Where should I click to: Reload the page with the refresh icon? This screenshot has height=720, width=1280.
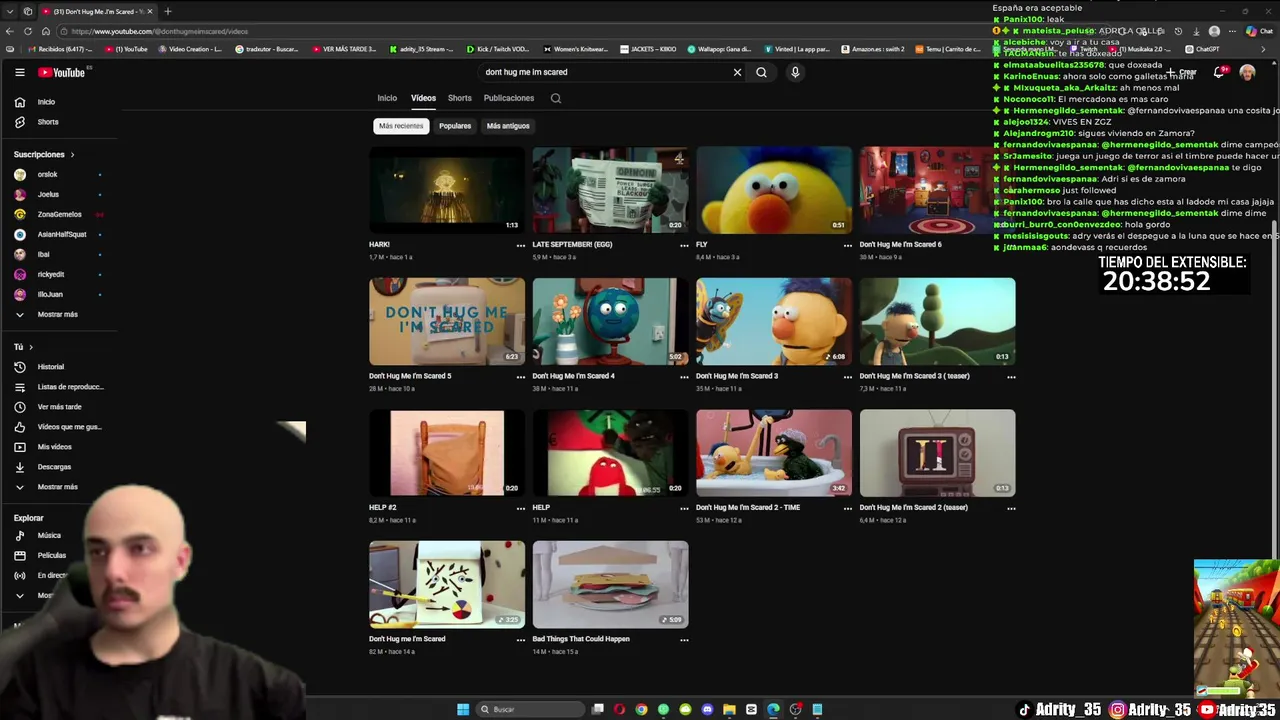tap(27, 31)
